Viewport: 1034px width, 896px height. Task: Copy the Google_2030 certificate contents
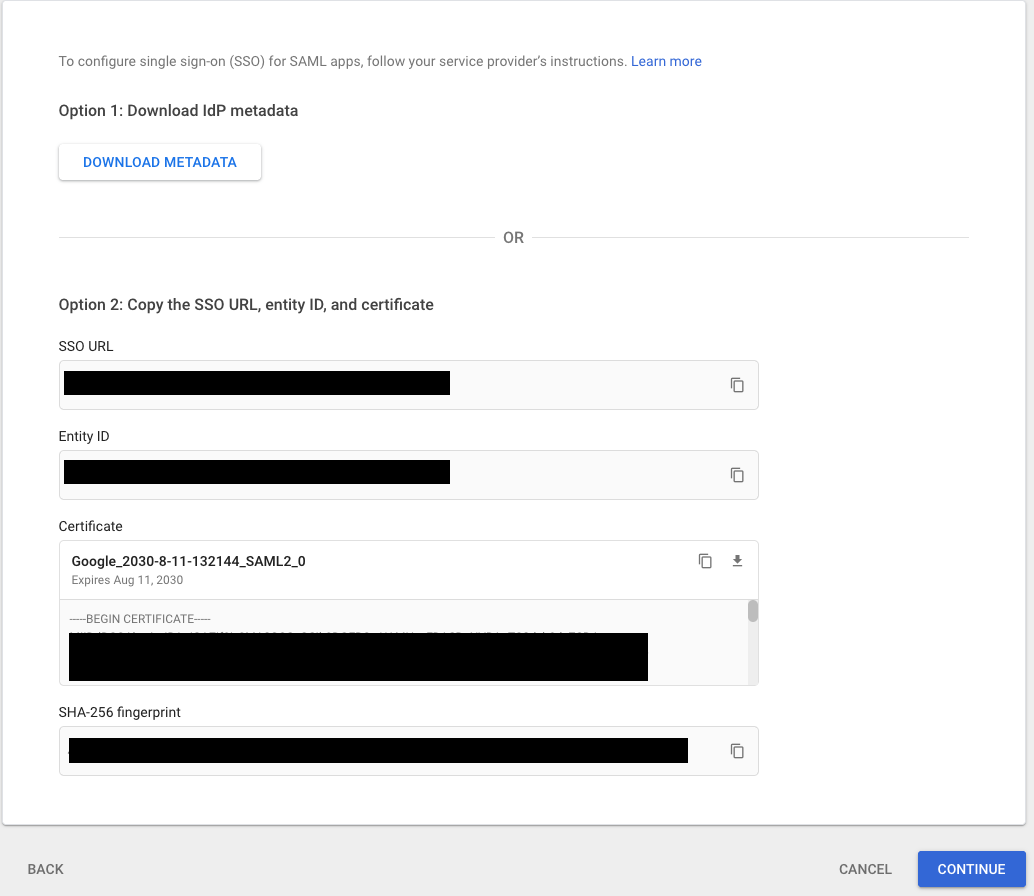705,561
